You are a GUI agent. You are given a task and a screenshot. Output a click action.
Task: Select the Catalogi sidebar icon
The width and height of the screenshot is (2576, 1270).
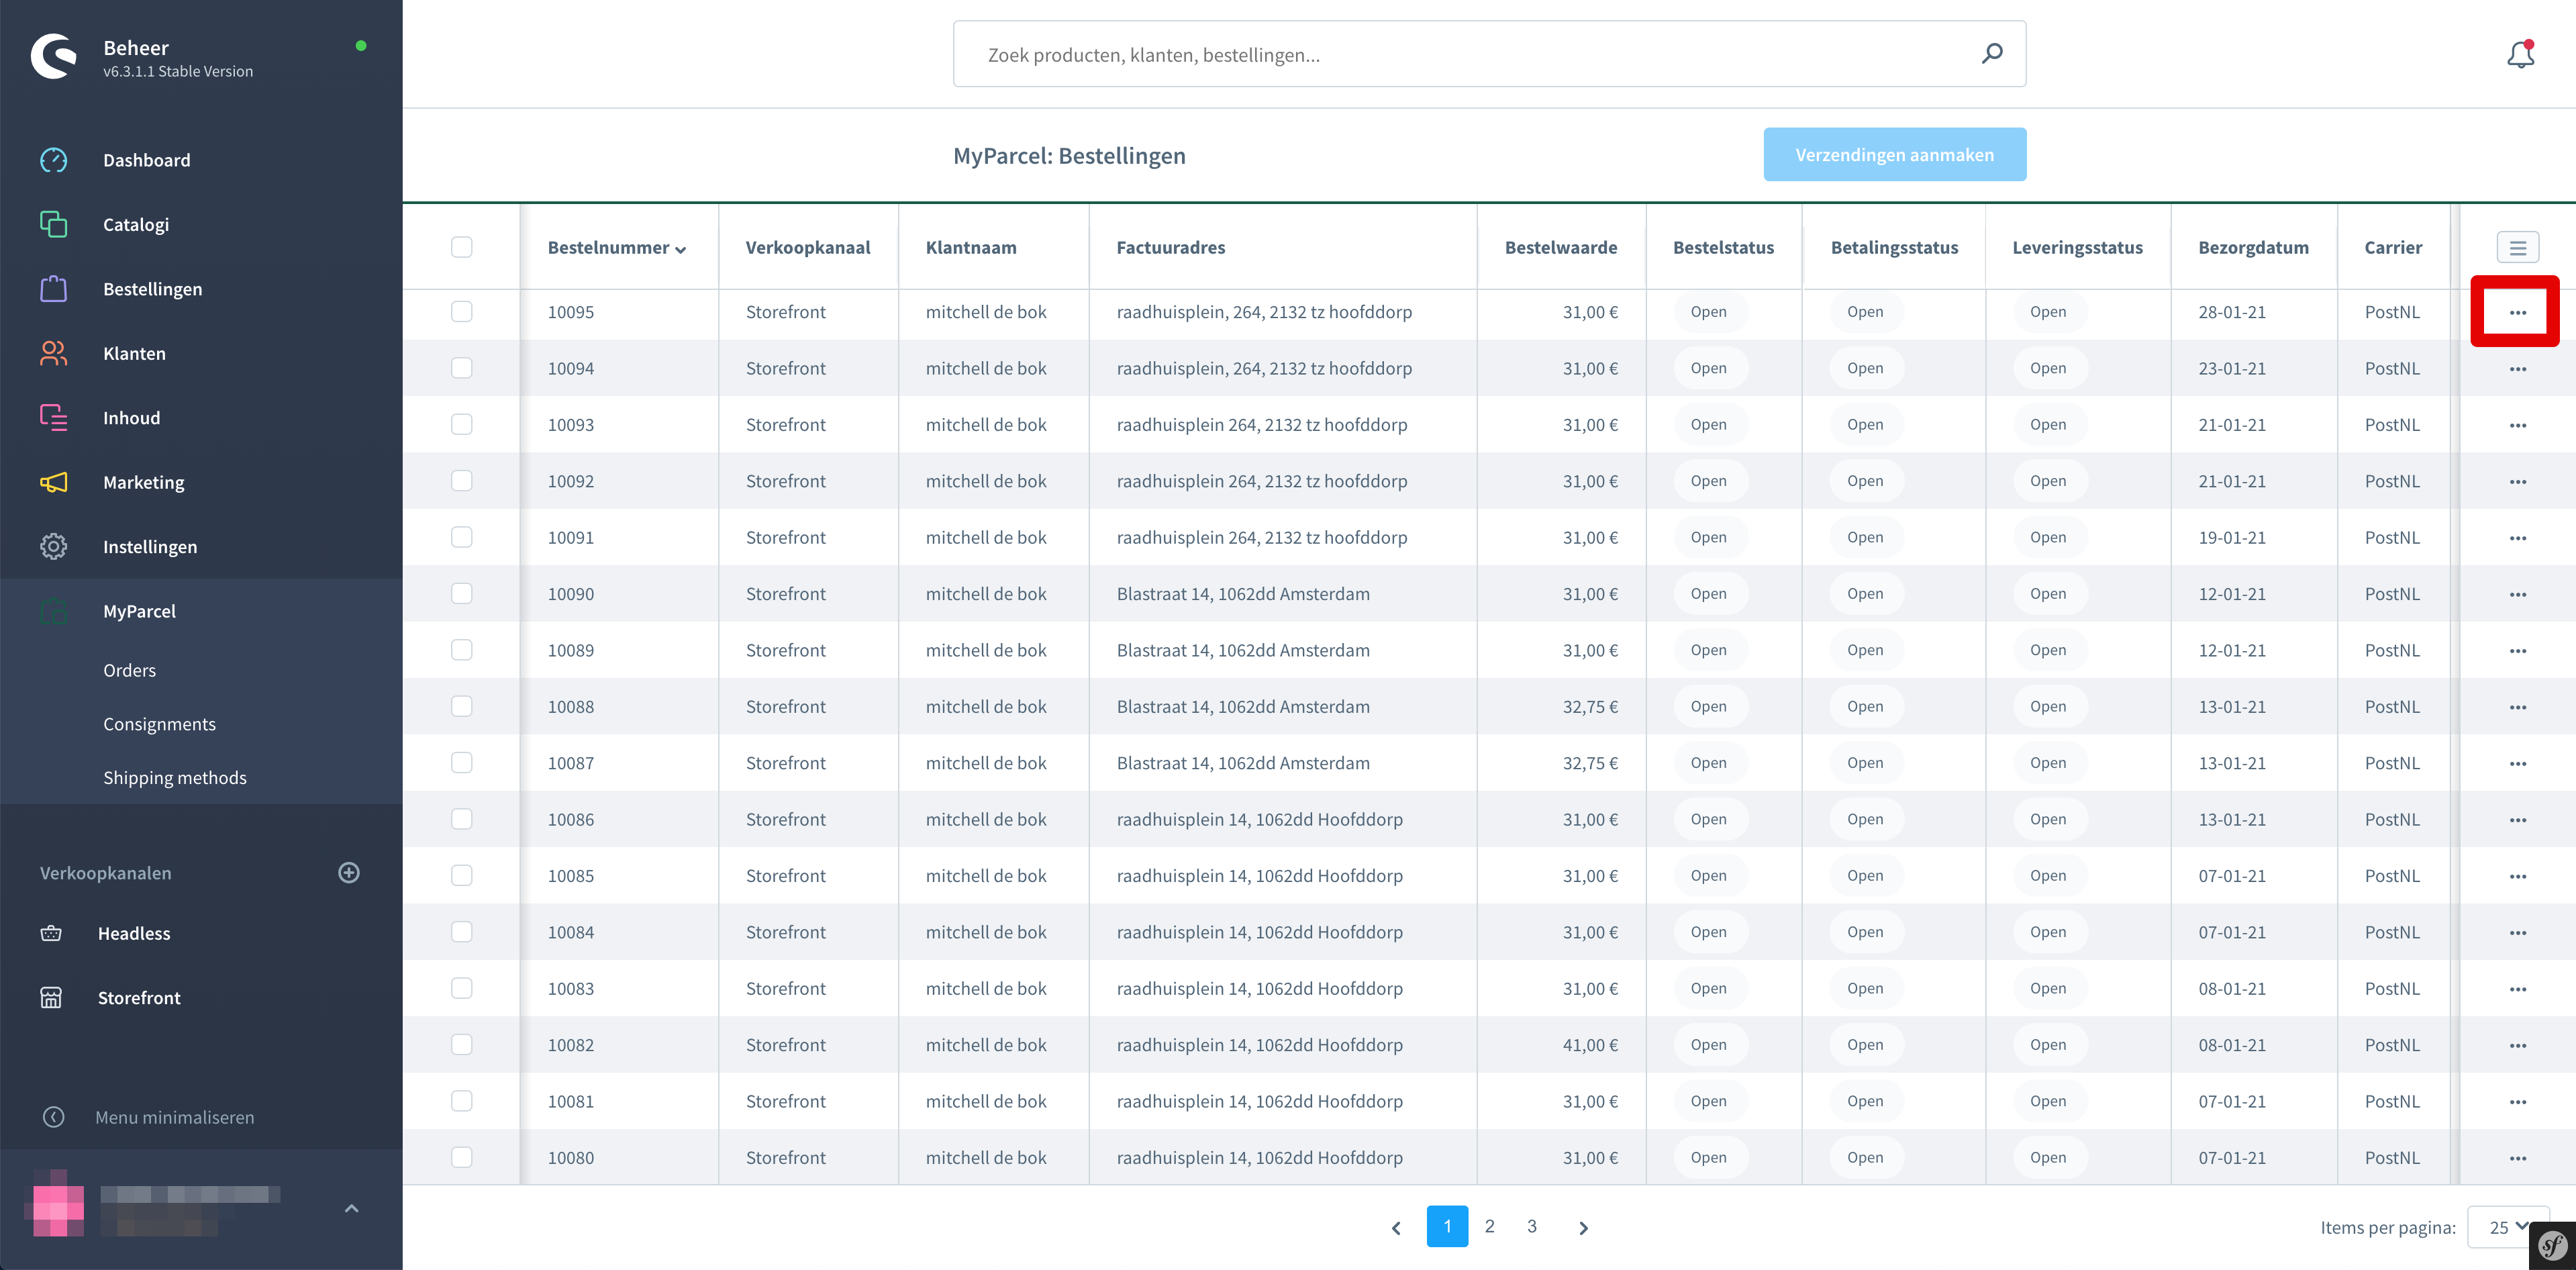pyautogui.click(x=53, y=224)
